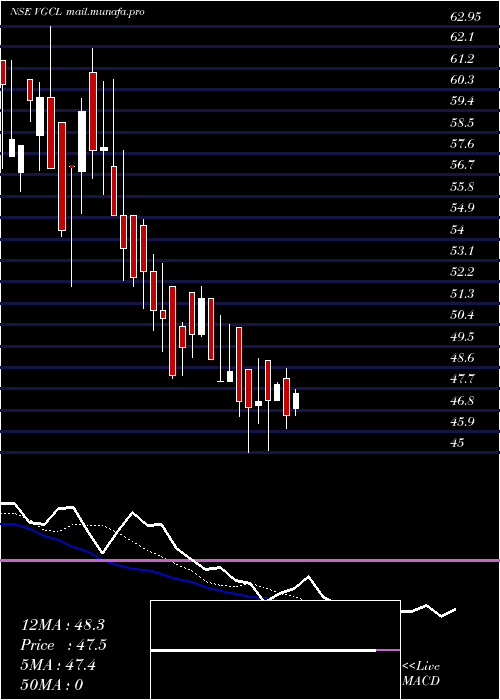This screenshot has height=700, width=500.
Task: Click the 12MA : 48.3 readout
Action: click(x=62, y=625)
